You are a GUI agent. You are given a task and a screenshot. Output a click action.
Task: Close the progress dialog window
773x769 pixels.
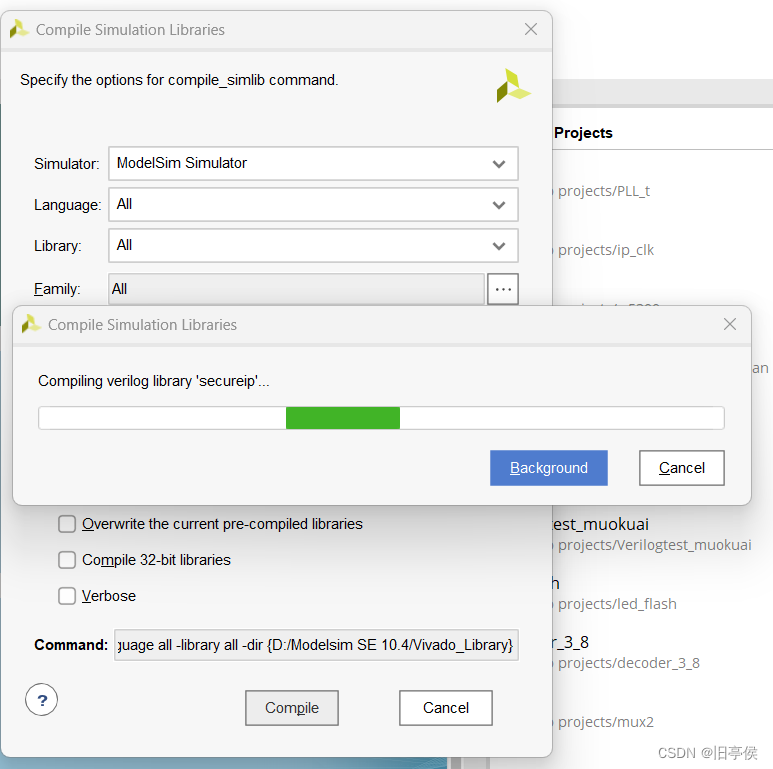(730, 324)
